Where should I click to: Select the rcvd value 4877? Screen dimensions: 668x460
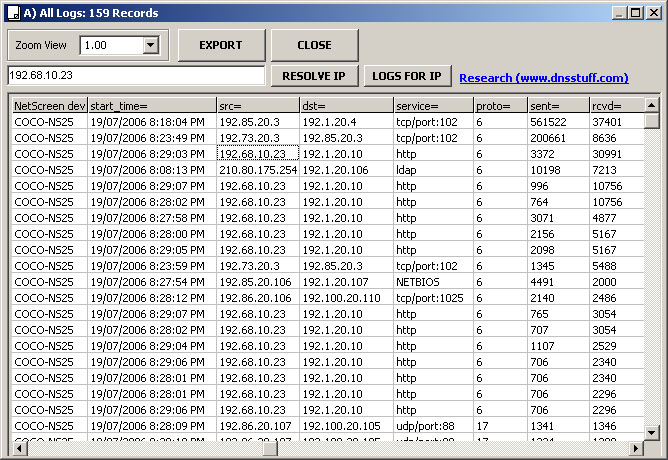(x=616, y=218)
